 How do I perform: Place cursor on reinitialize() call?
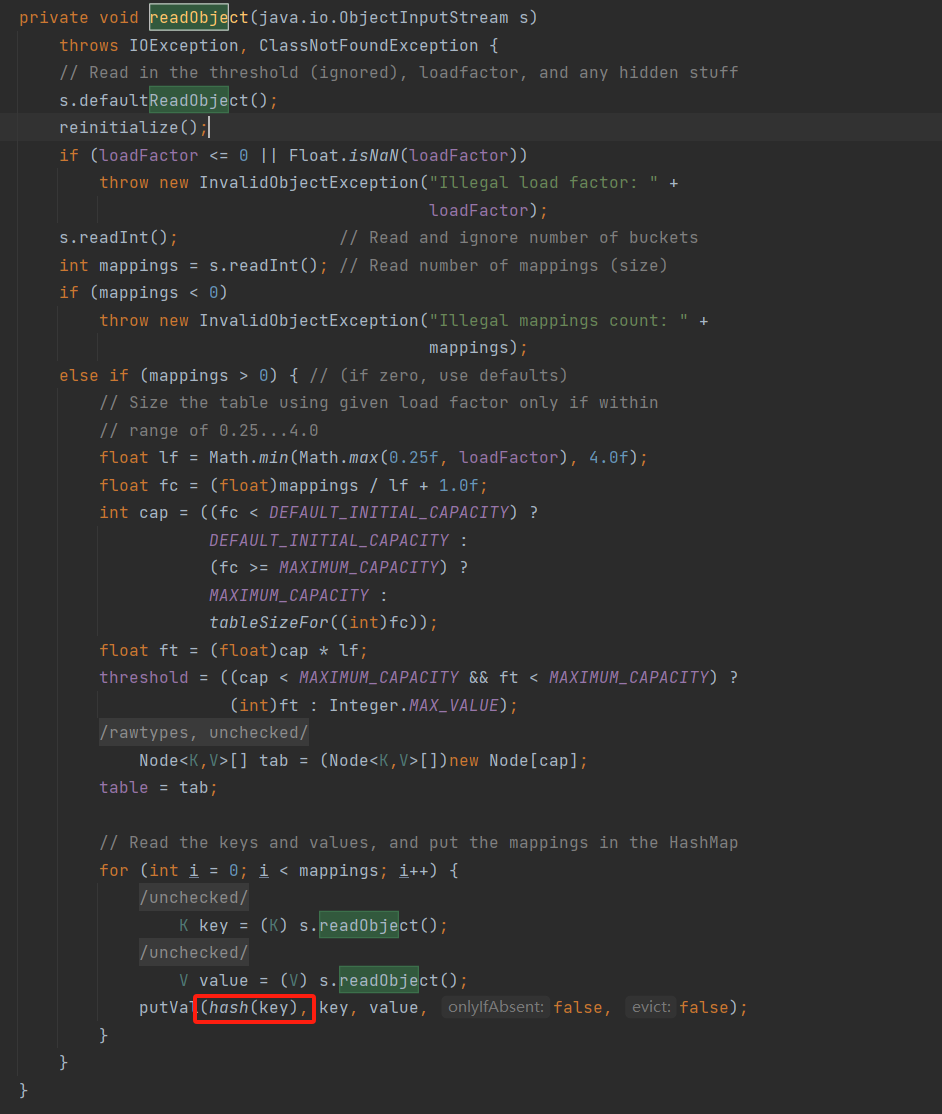click(129, 128)
